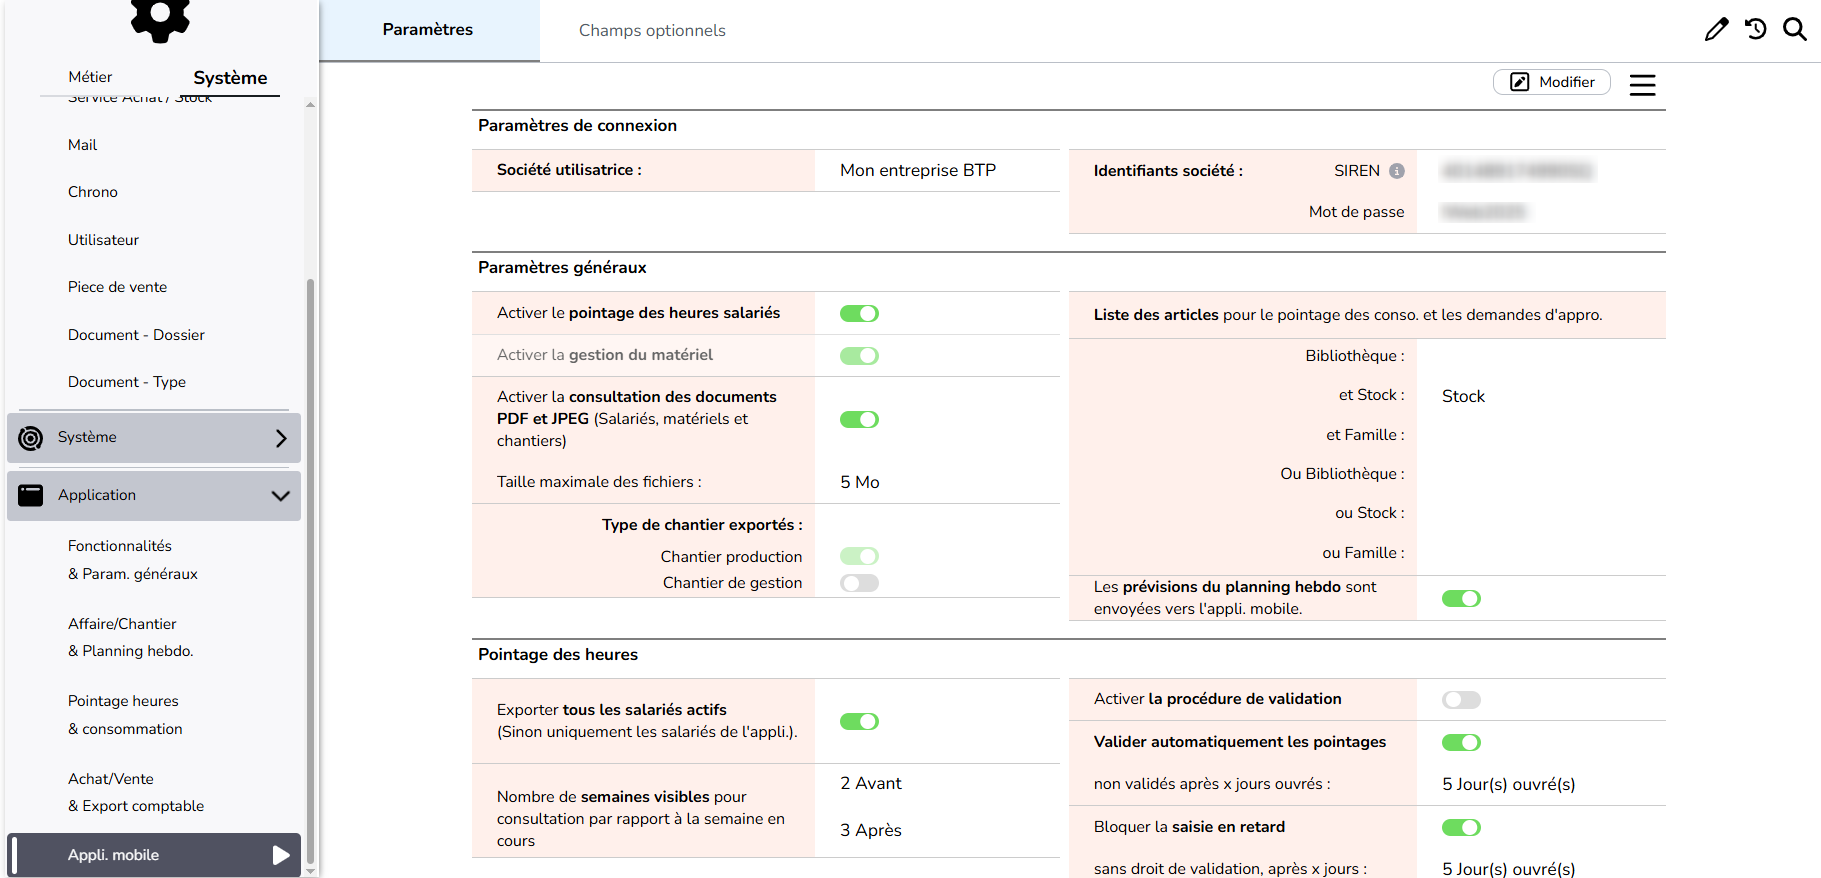Screen dimensions: 1821x878
Task: Open Document - Type entry
Action: 127,382
